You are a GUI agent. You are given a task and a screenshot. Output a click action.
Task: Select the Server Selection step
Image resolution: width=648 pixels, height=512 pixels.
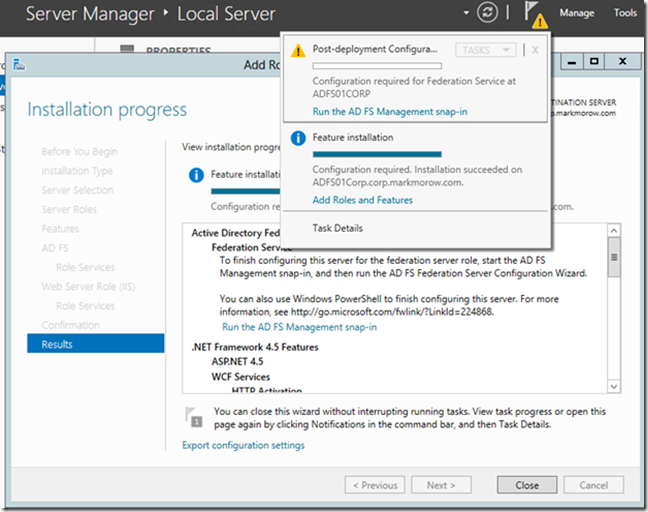pyautogui.click(x=77, y=190)
